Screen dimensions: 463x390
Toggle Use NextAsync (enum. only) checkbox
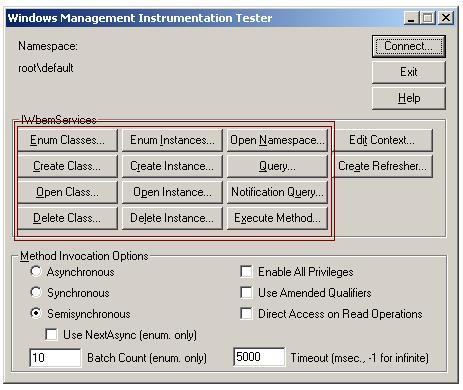51,334
